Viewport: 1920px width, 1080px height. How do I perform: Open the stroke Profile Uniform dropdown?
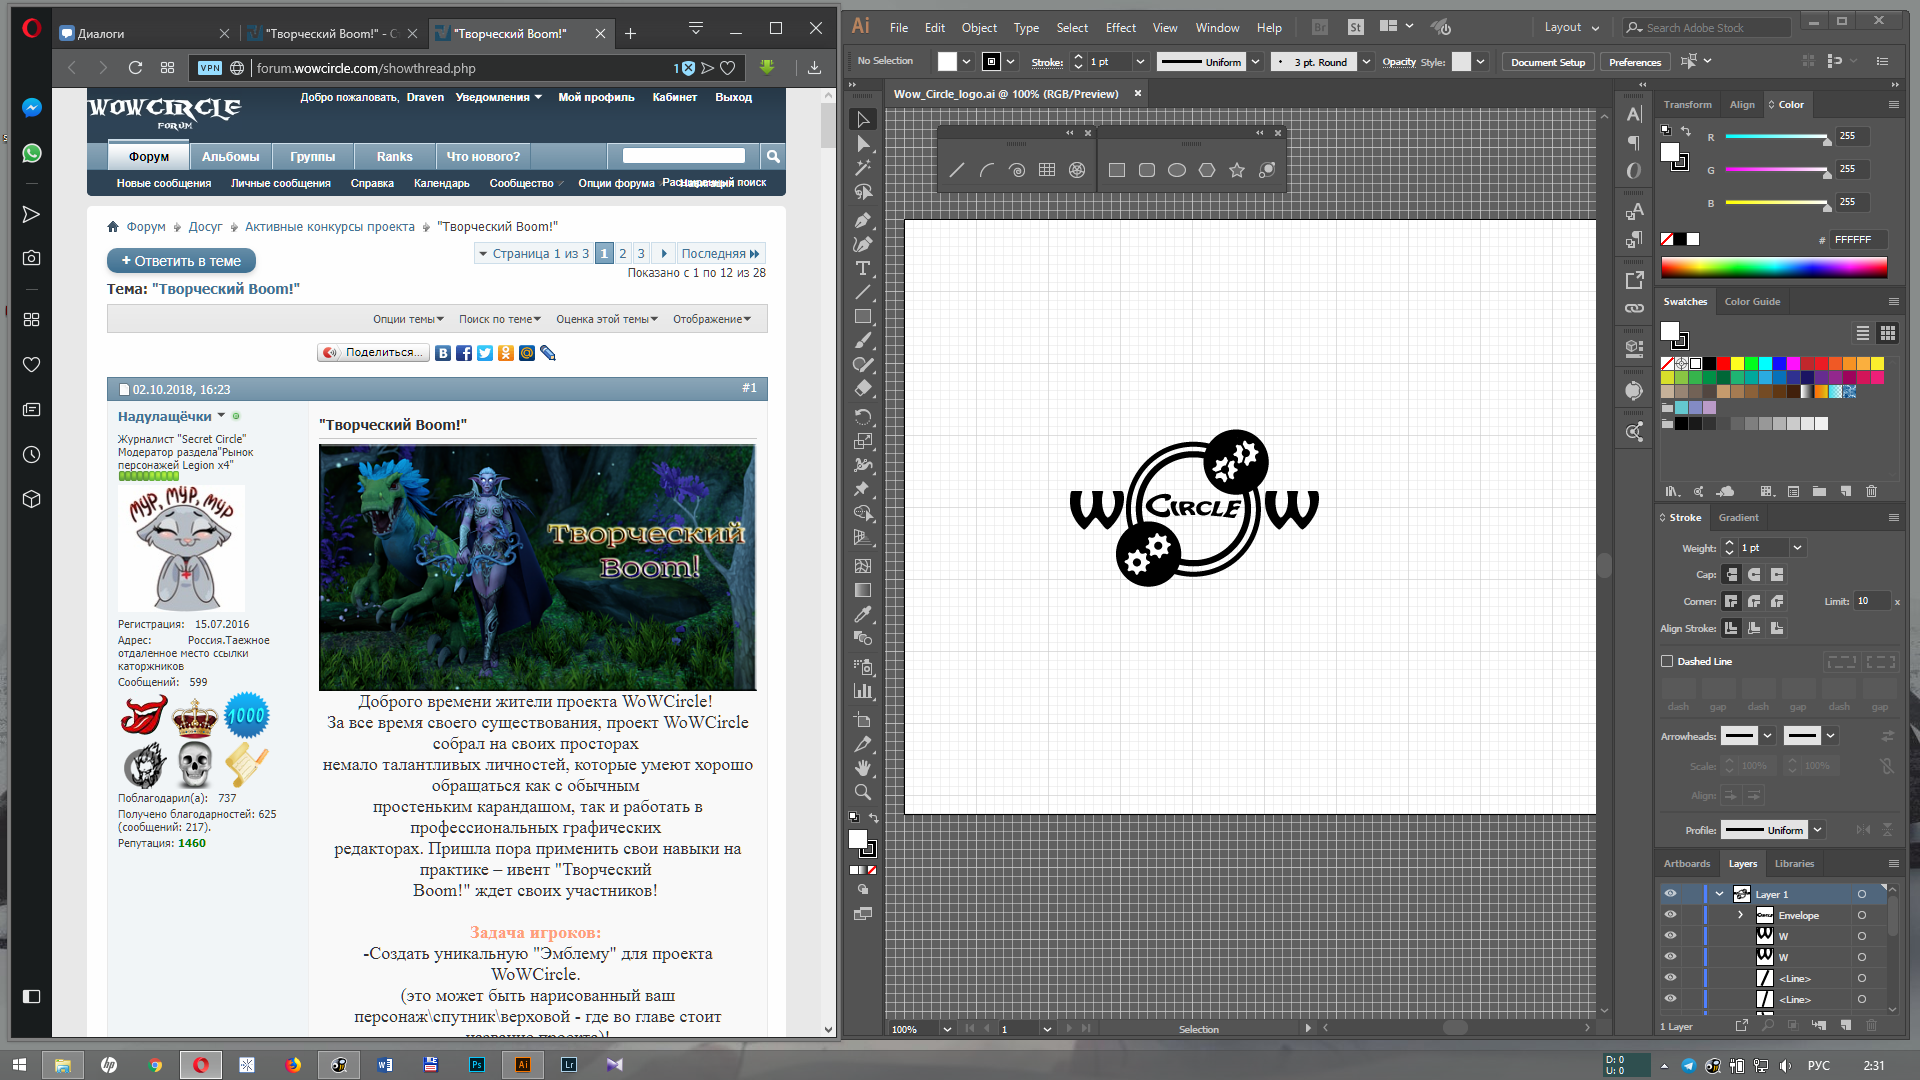click(x=1817, y=830)
